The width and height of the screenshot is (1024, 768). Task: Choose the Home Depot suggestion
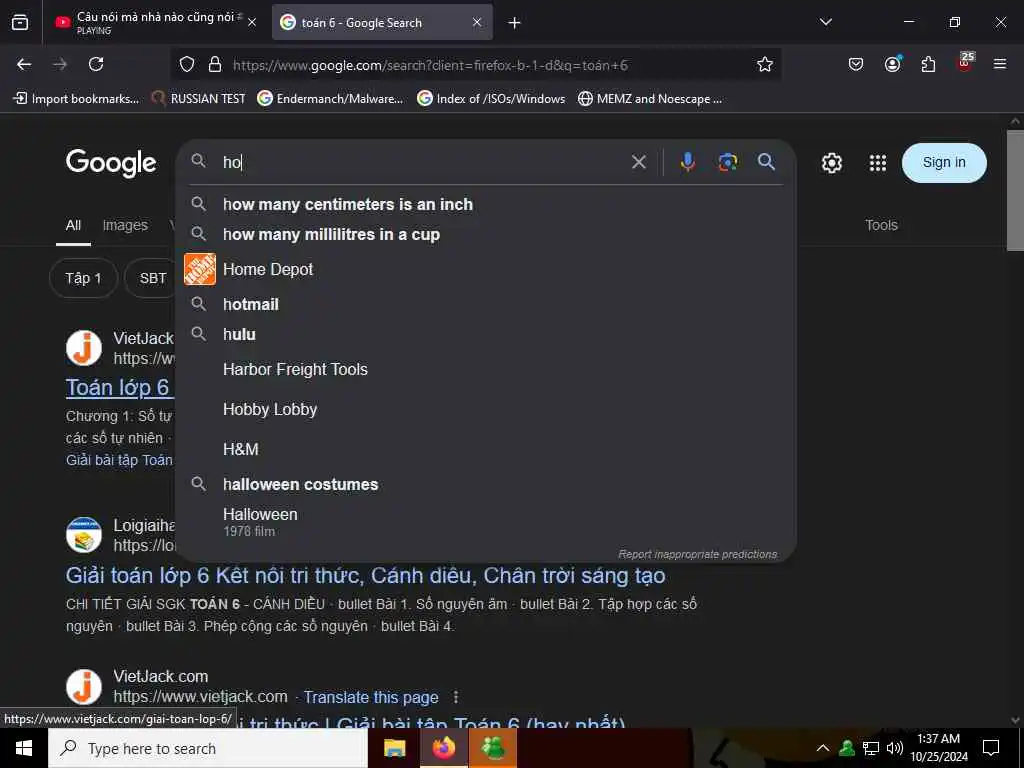[487, 269]
